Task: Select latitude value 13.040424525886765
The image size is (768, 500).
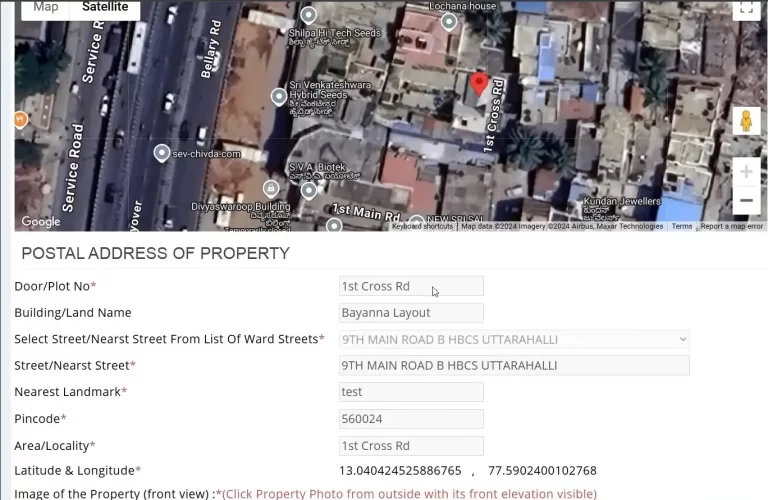Action: (400, 471)
